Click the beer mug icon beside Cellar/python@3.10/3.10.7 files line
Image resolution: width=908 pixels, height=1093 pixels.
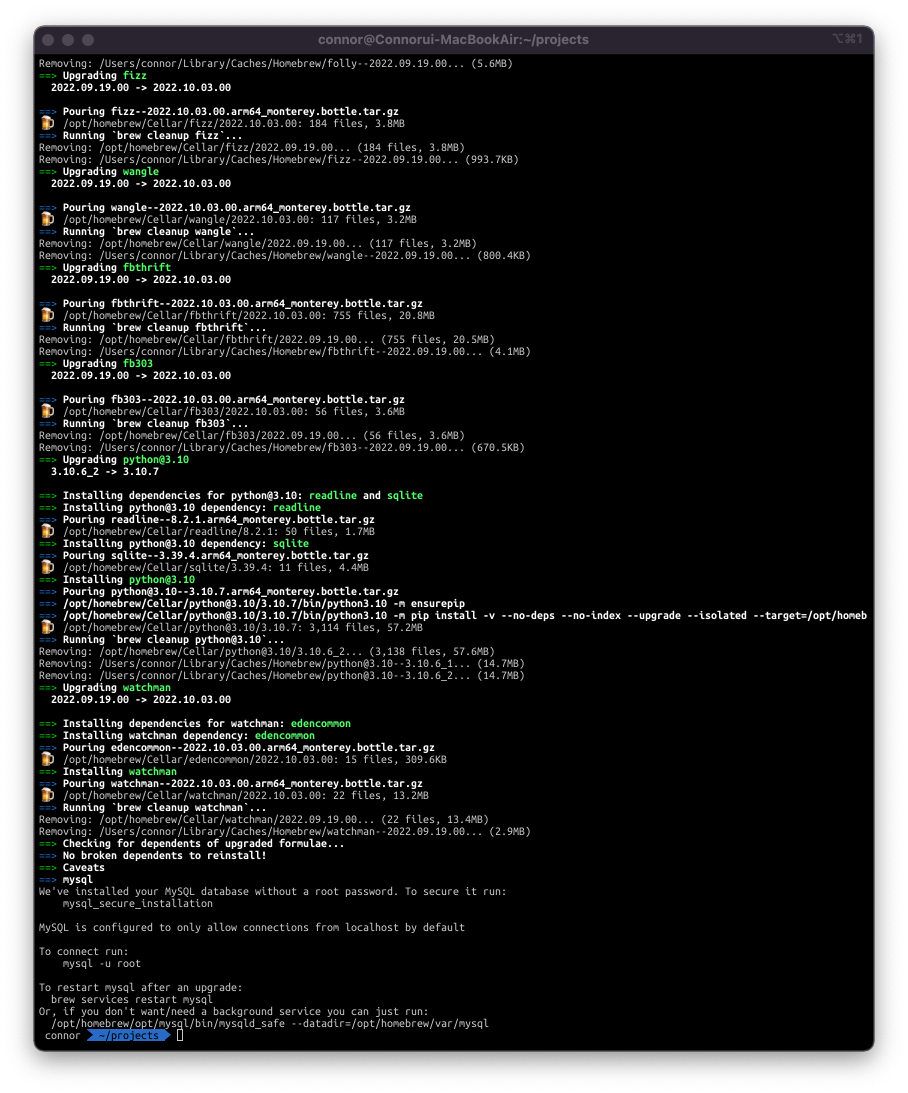(47, 627)
